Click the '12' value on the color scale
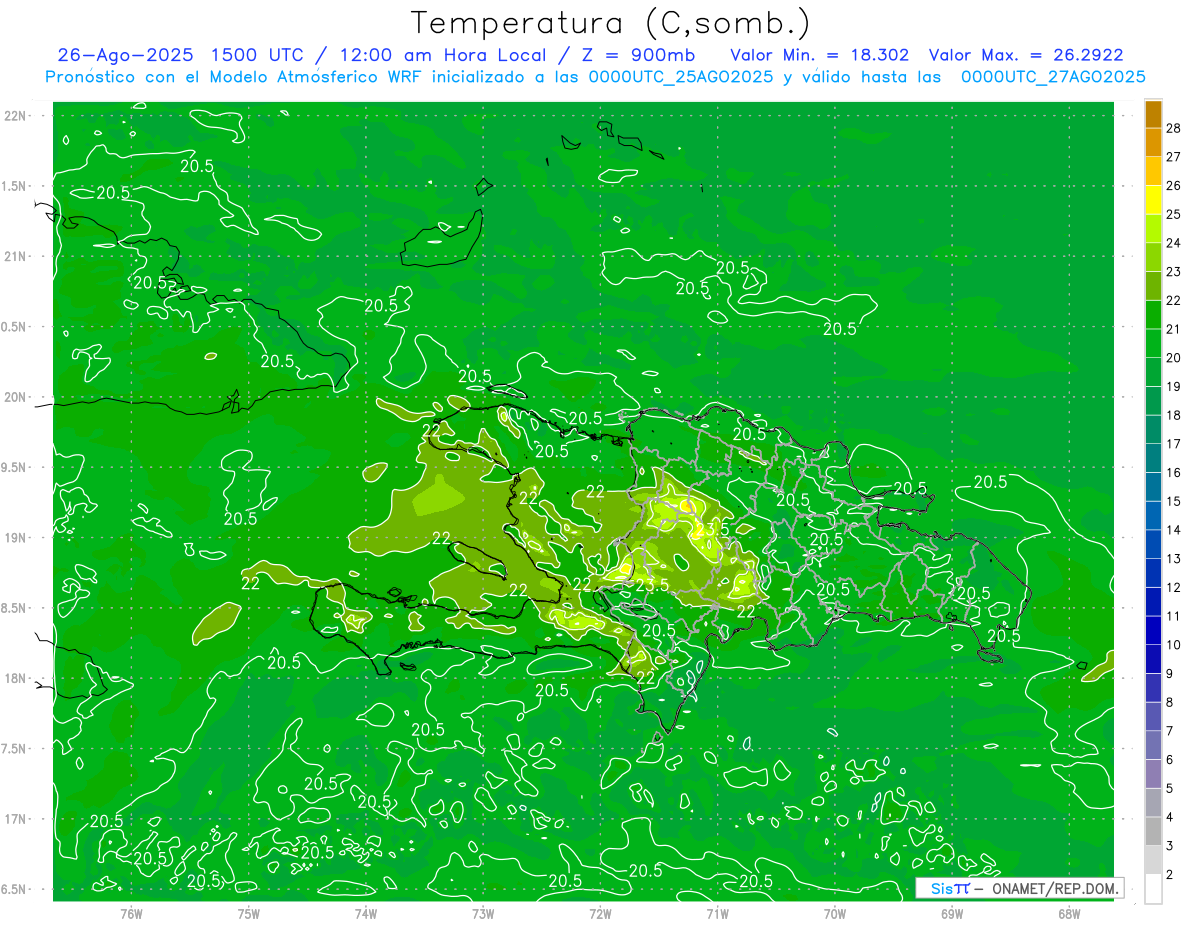The height and width of the screenshot is (927, 1200). click(x=1174, y=588)
